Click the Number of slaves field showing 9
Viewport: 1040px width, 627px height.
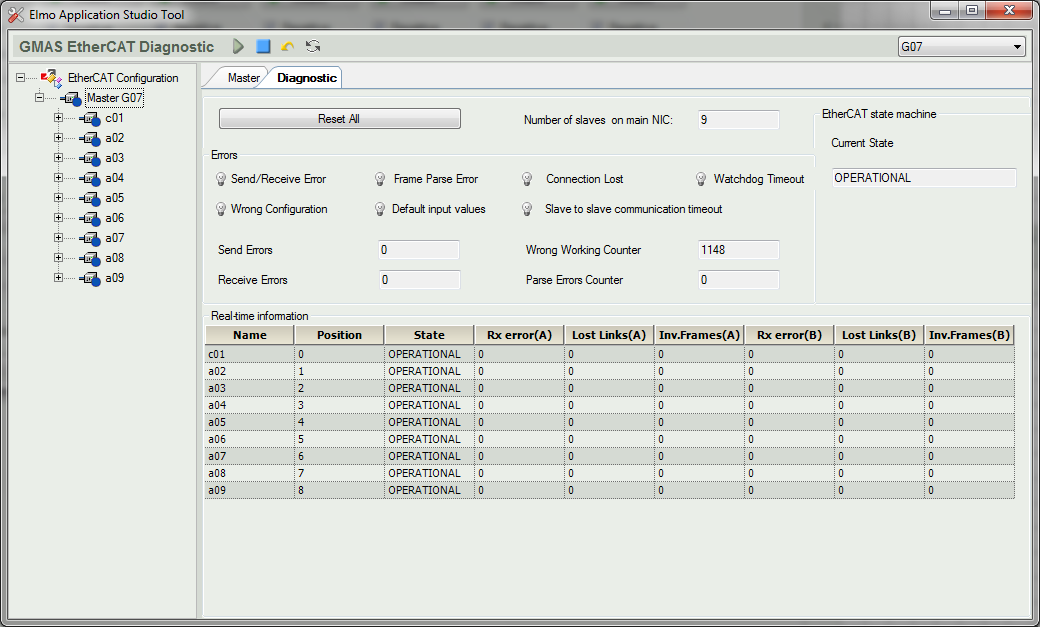738,120
